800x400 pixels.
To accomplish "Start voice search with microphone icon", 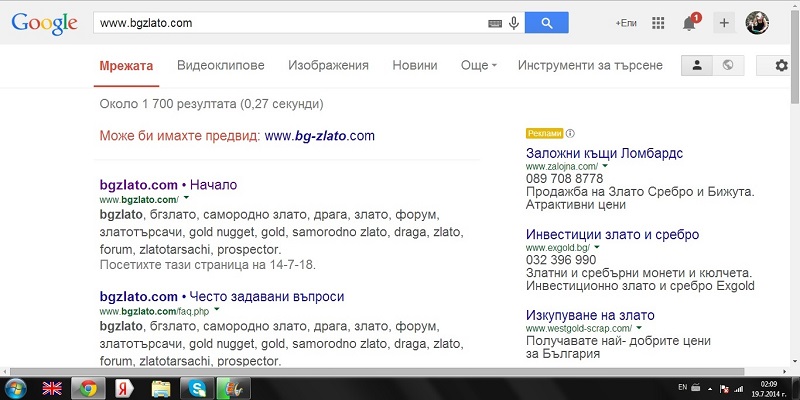I will coord(514,23).
